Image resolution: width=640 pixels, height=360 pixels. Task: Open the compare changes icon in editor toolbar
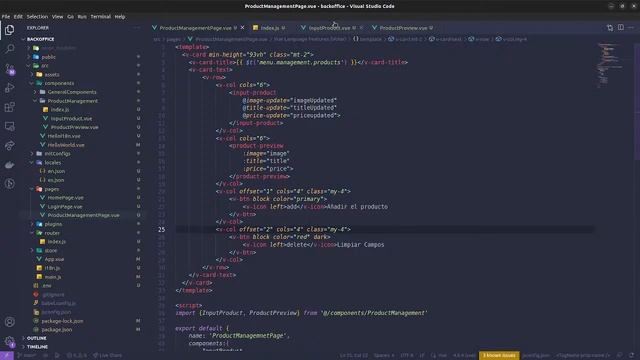(609, 27)
